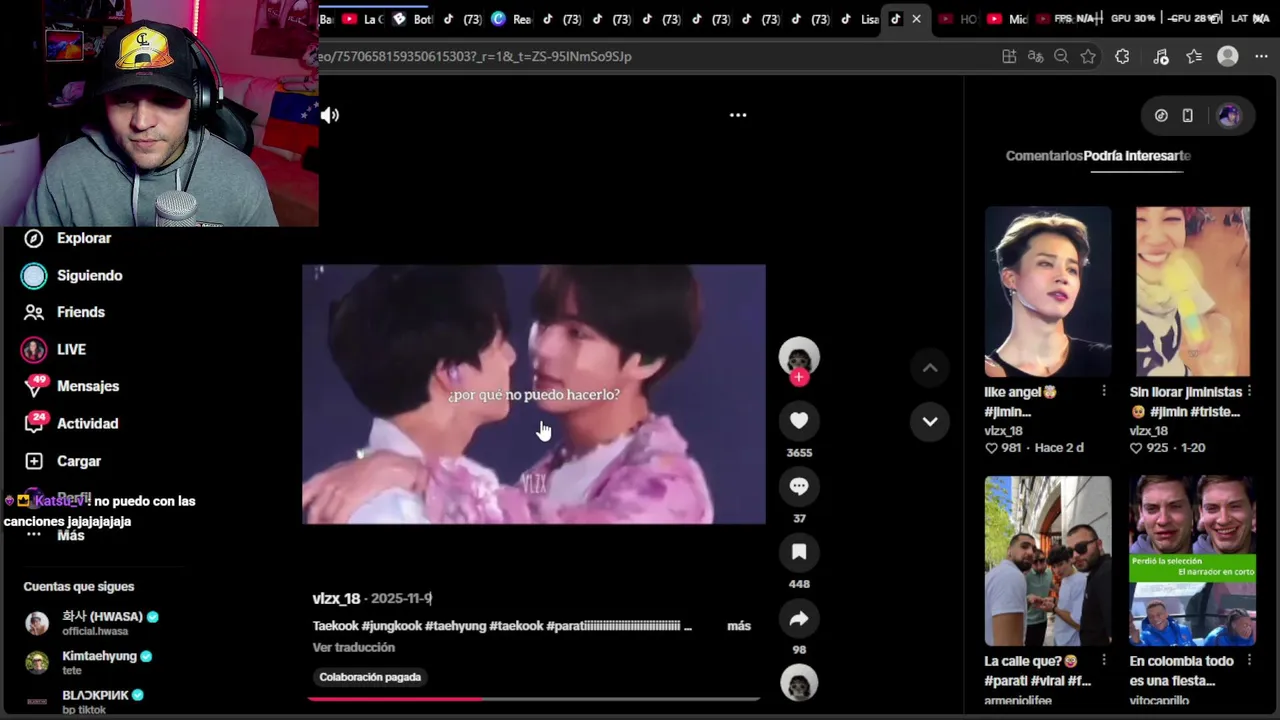The height and width of the screenshot is (720, 1280).
Task: Click vlzx_18 under the 'like angel' card
Action: (x=1005, y=431)
